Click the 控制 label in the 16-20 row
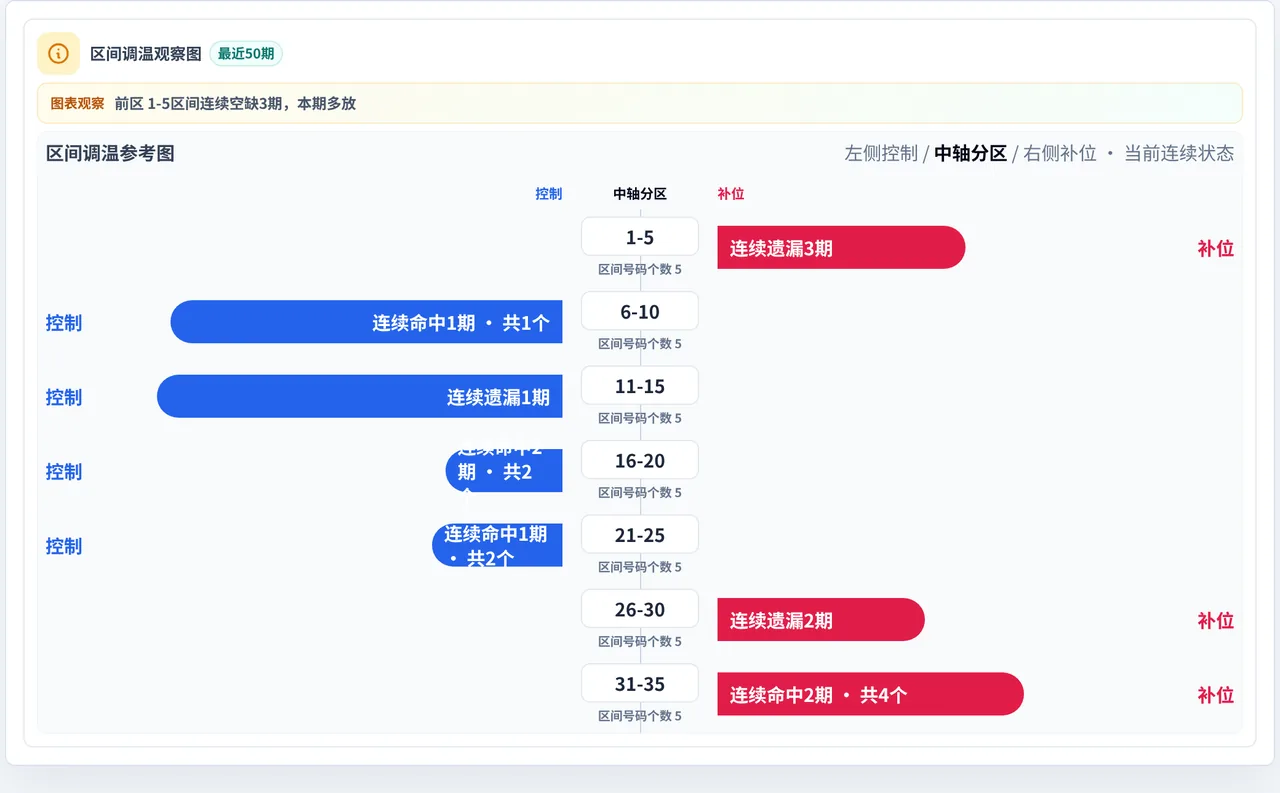Viewport: 1280px width, 793px height. [x=64, y=471]
